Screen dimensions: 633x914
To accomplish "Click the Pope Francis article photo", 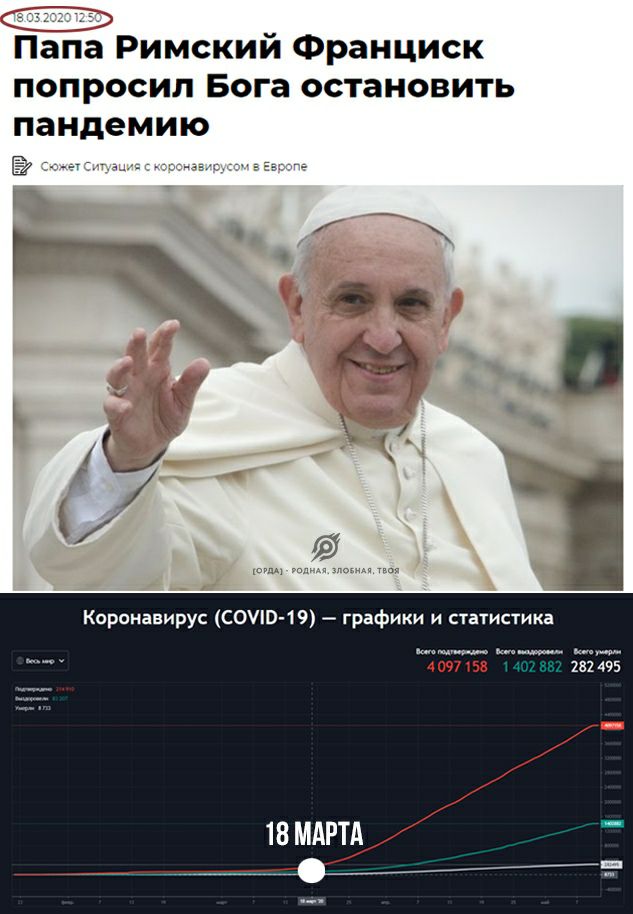I will click(x=318, y=388).
